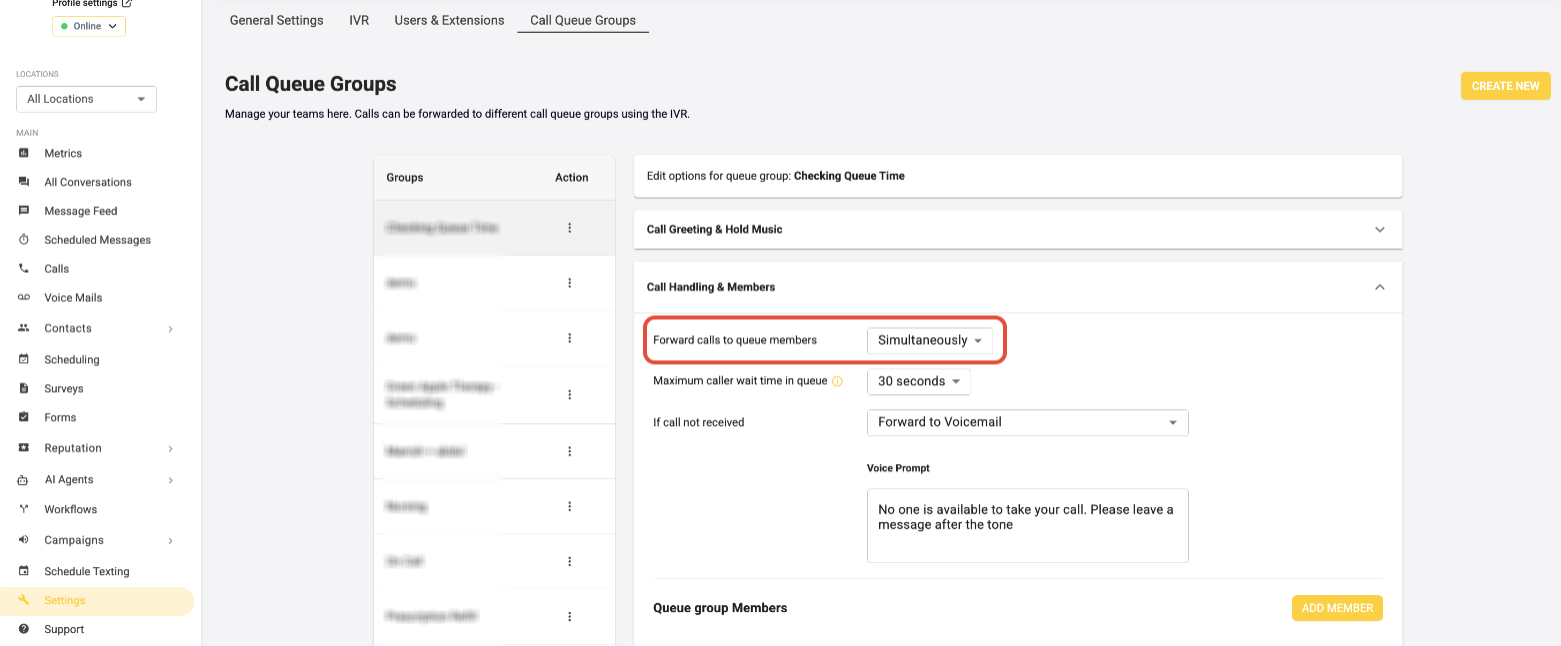1561x646 pixels.
Task: Open the Simultaneously forwarding dropdown
Action: tap(930, 340)
